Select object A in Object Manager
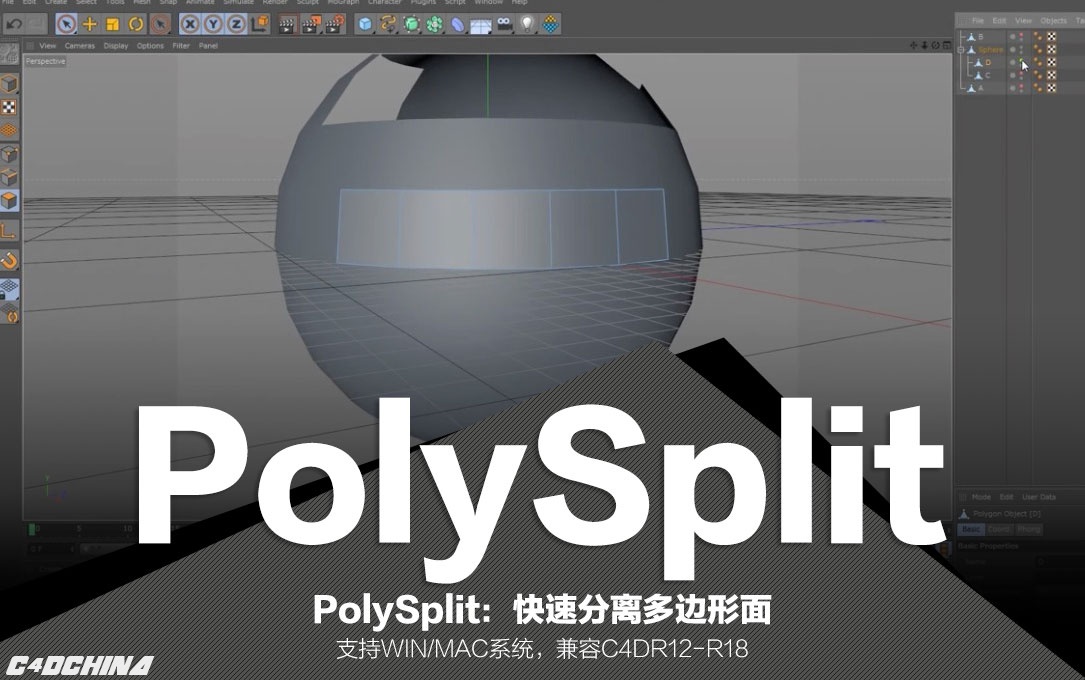Image resolution: width=1085 pixels, height=680 pixels. click(x=981, y=89)
